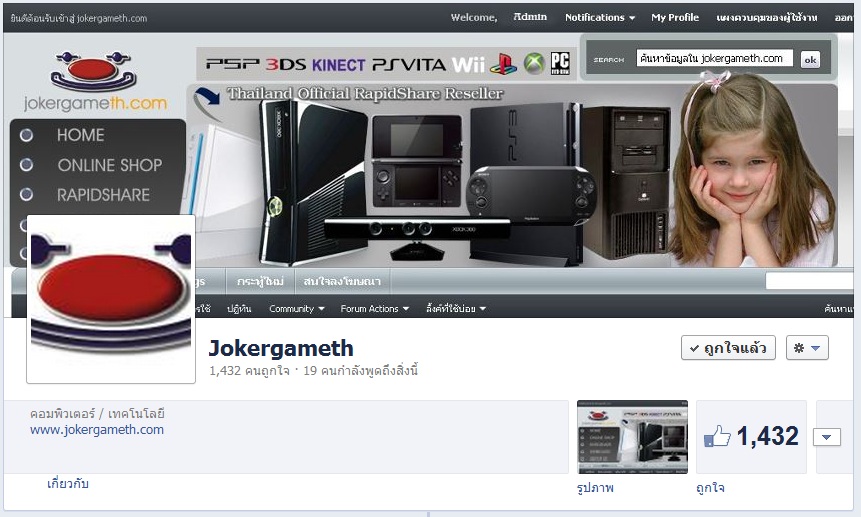Click 19 คนกำลังพูดถึงสิ่งนี้ text
This screenshot has width=861, height=517.
tap(360, 371)
